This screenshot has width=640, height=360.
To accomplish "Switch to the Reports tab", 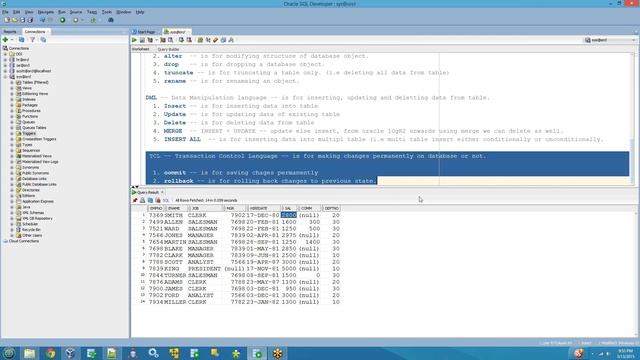I will point(10,31).
